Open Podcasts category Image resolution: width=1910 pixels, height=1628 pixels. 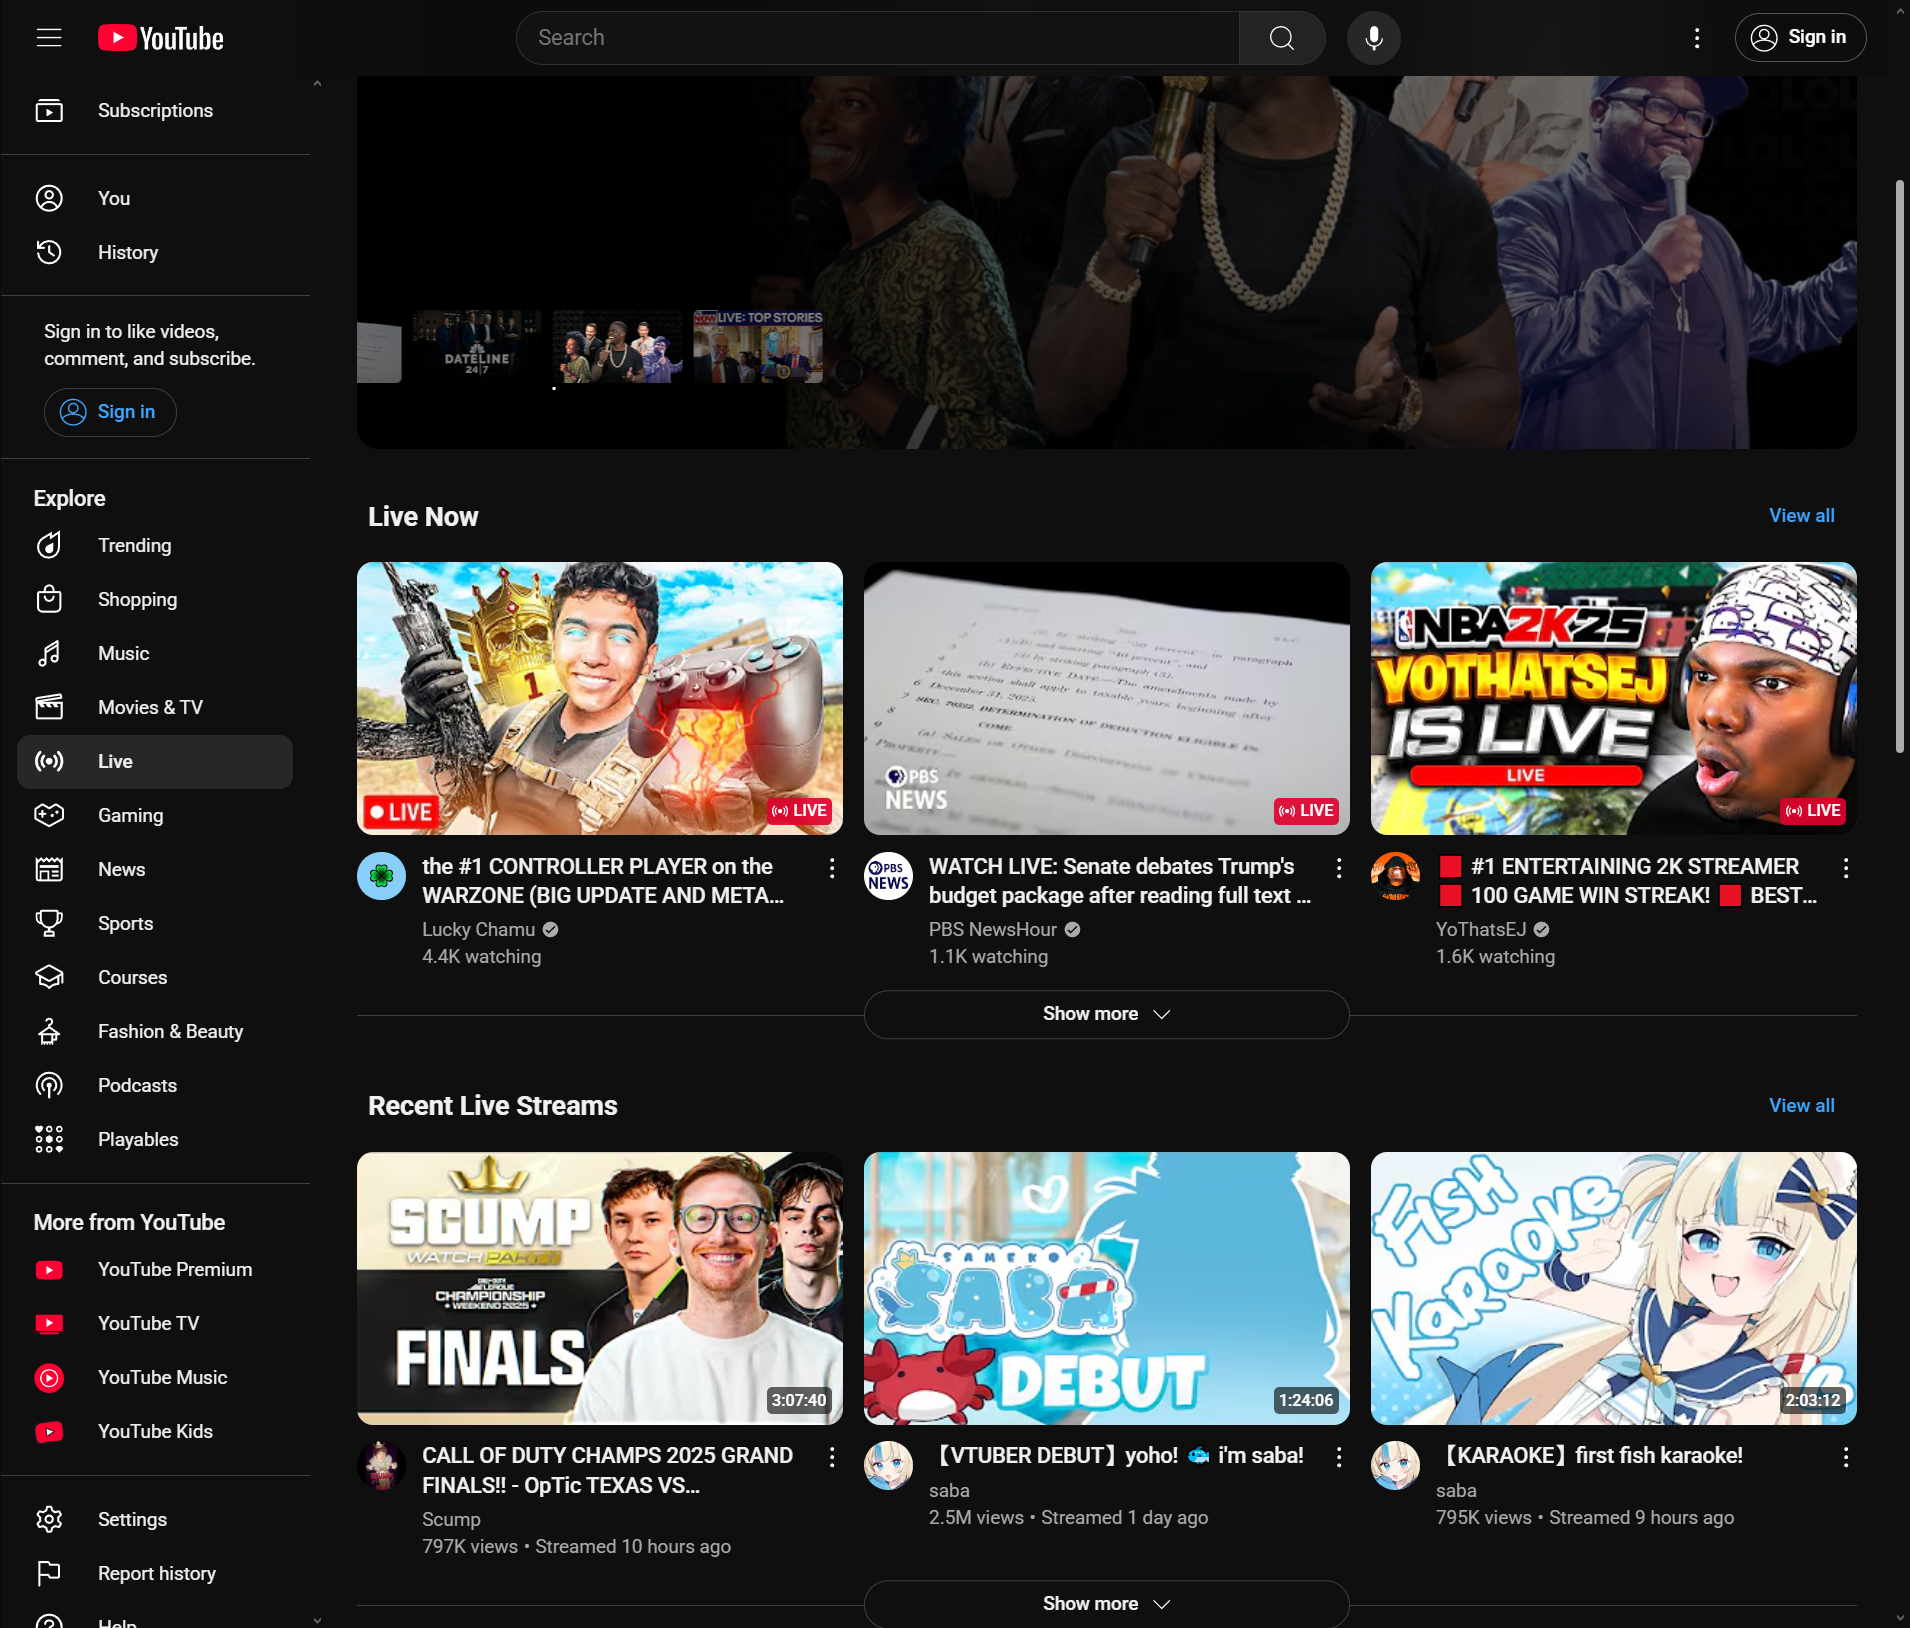(x=155, y=1086)
